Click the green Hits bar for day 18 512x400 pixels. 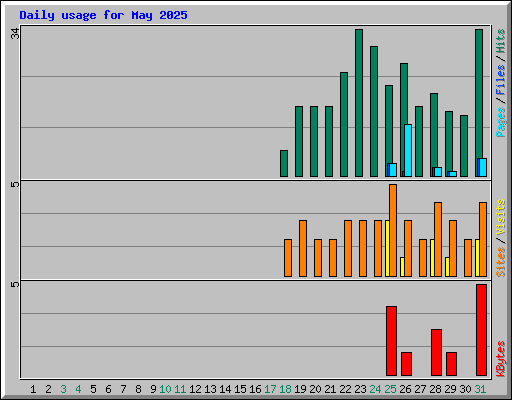(284, 163)
